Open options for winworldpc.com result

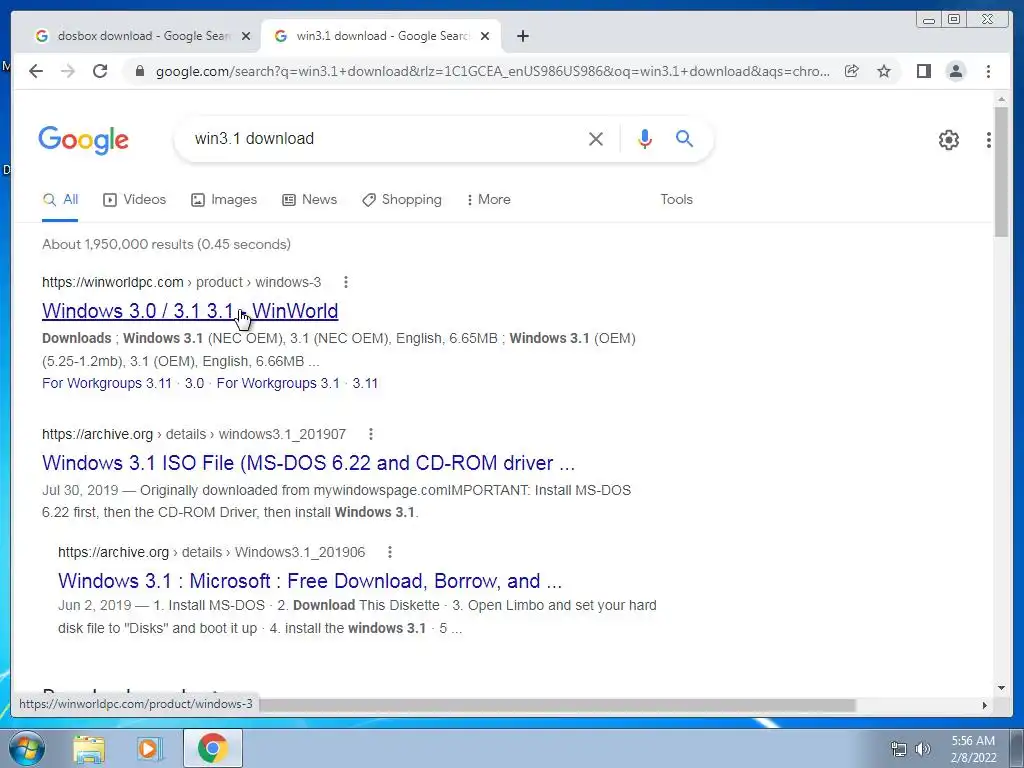[345, 282]
